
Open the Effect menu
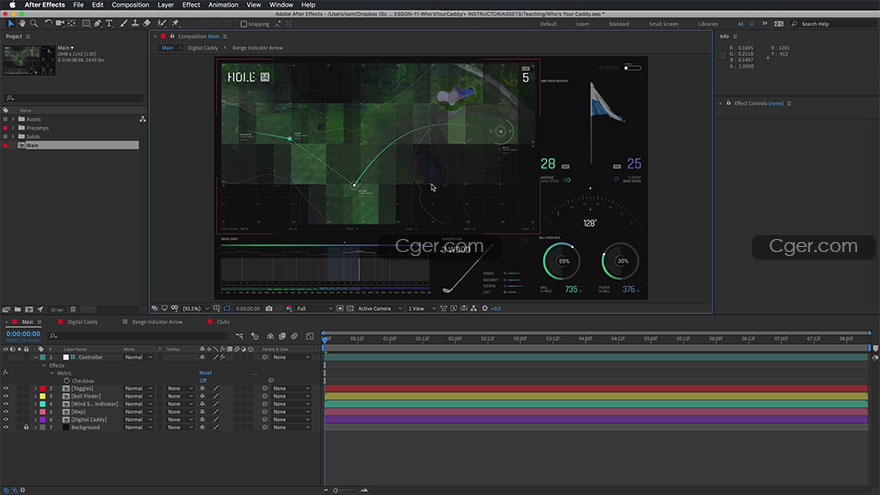coord(191,4)
